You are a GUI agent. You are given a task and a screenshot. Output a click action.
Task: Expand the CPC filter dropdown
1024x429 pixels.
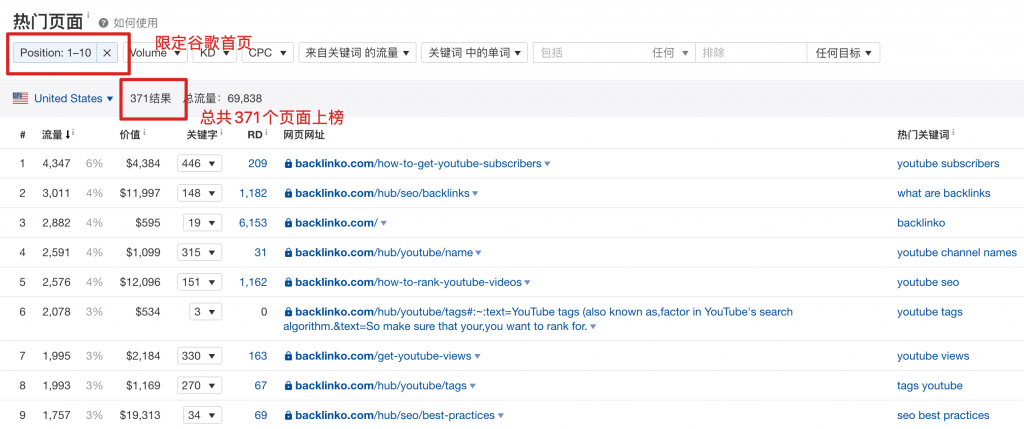tap(268, 53)
